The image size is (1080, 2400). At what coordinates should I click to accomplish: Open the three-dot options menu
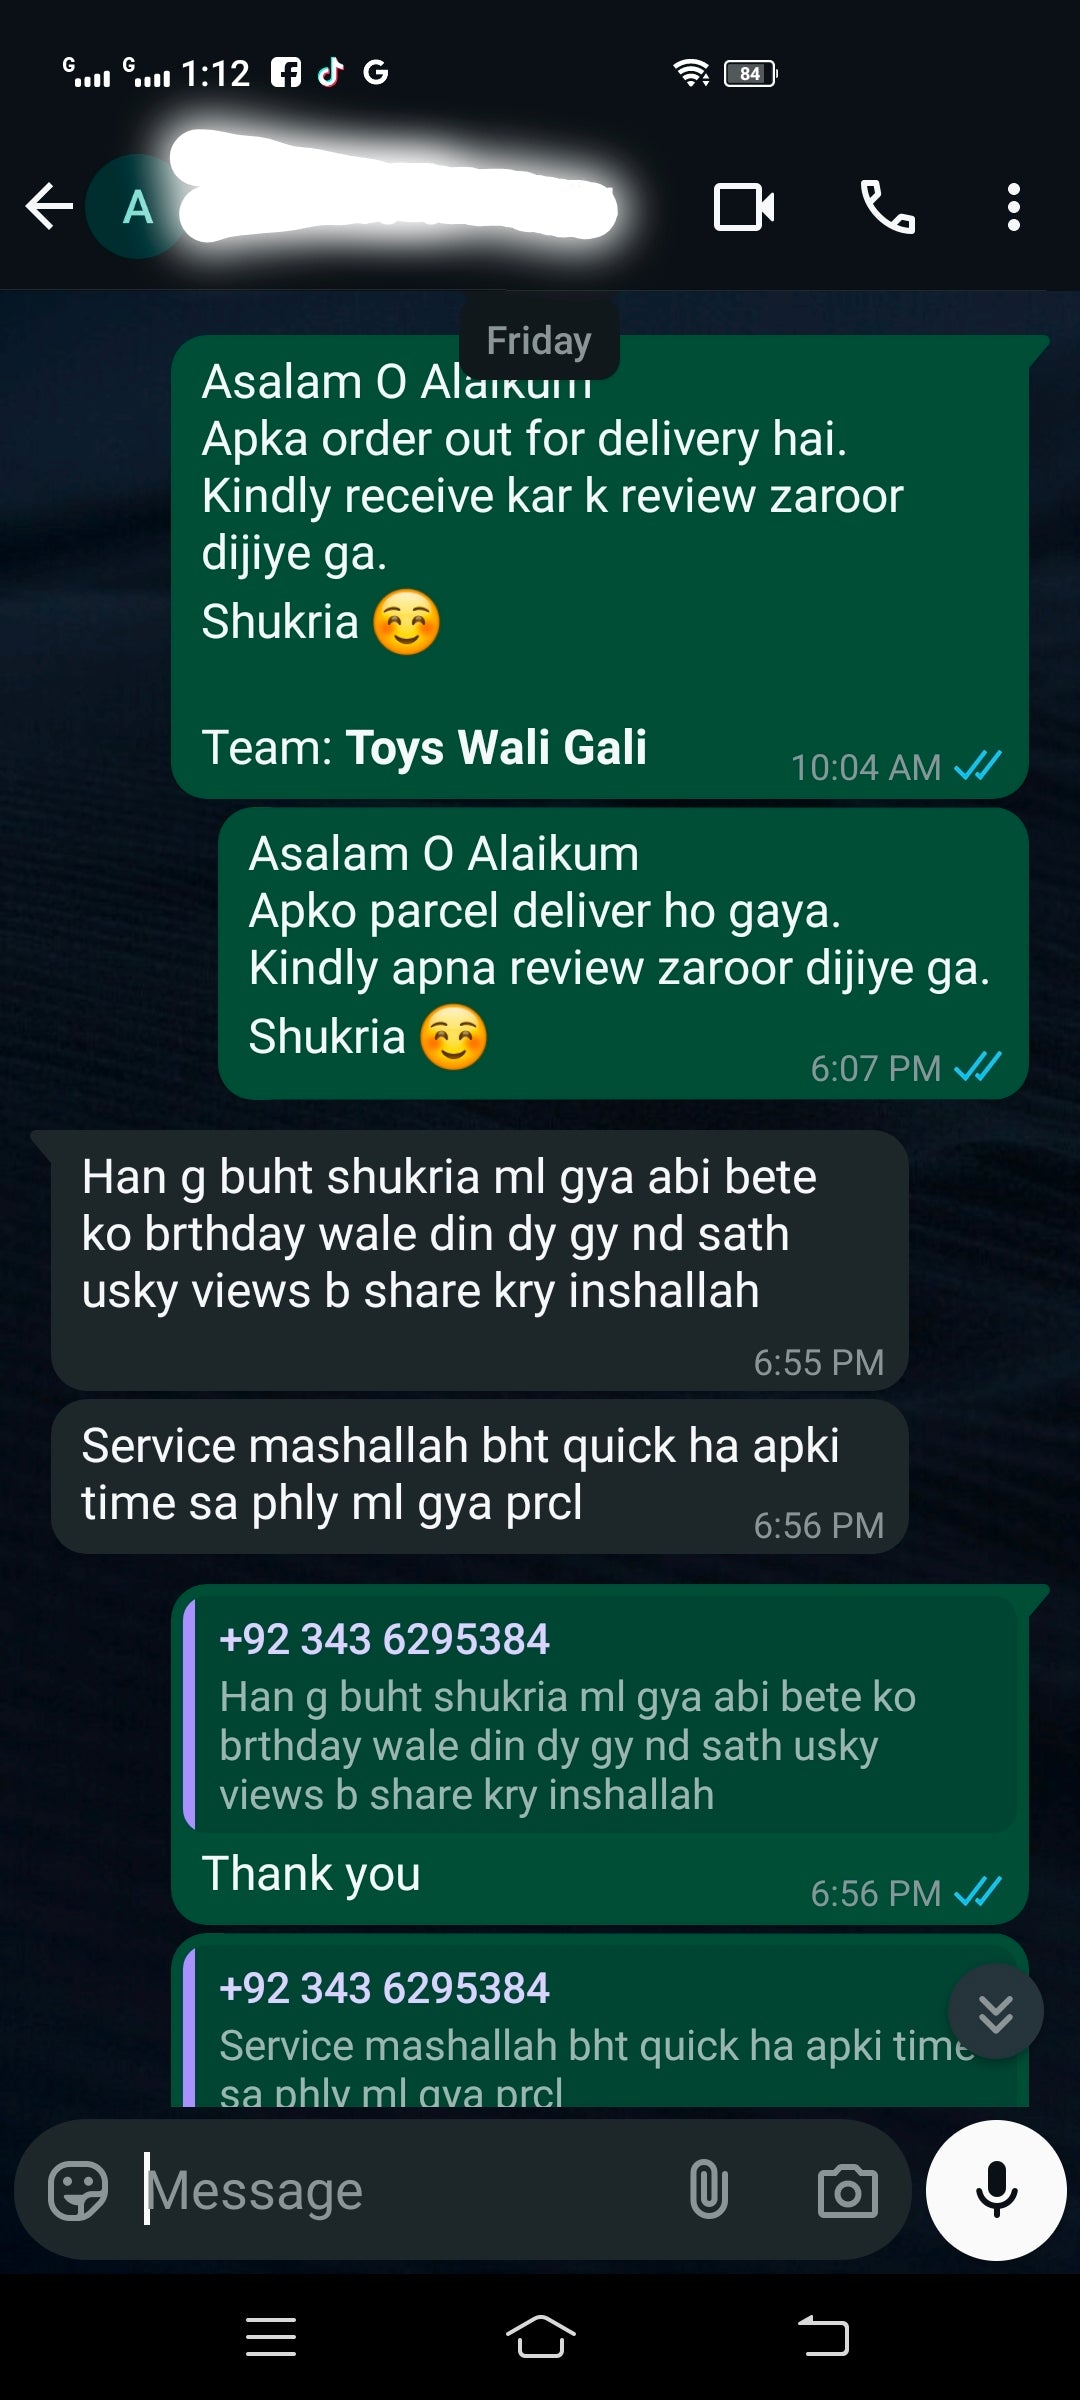click(x=1014, y=207)
